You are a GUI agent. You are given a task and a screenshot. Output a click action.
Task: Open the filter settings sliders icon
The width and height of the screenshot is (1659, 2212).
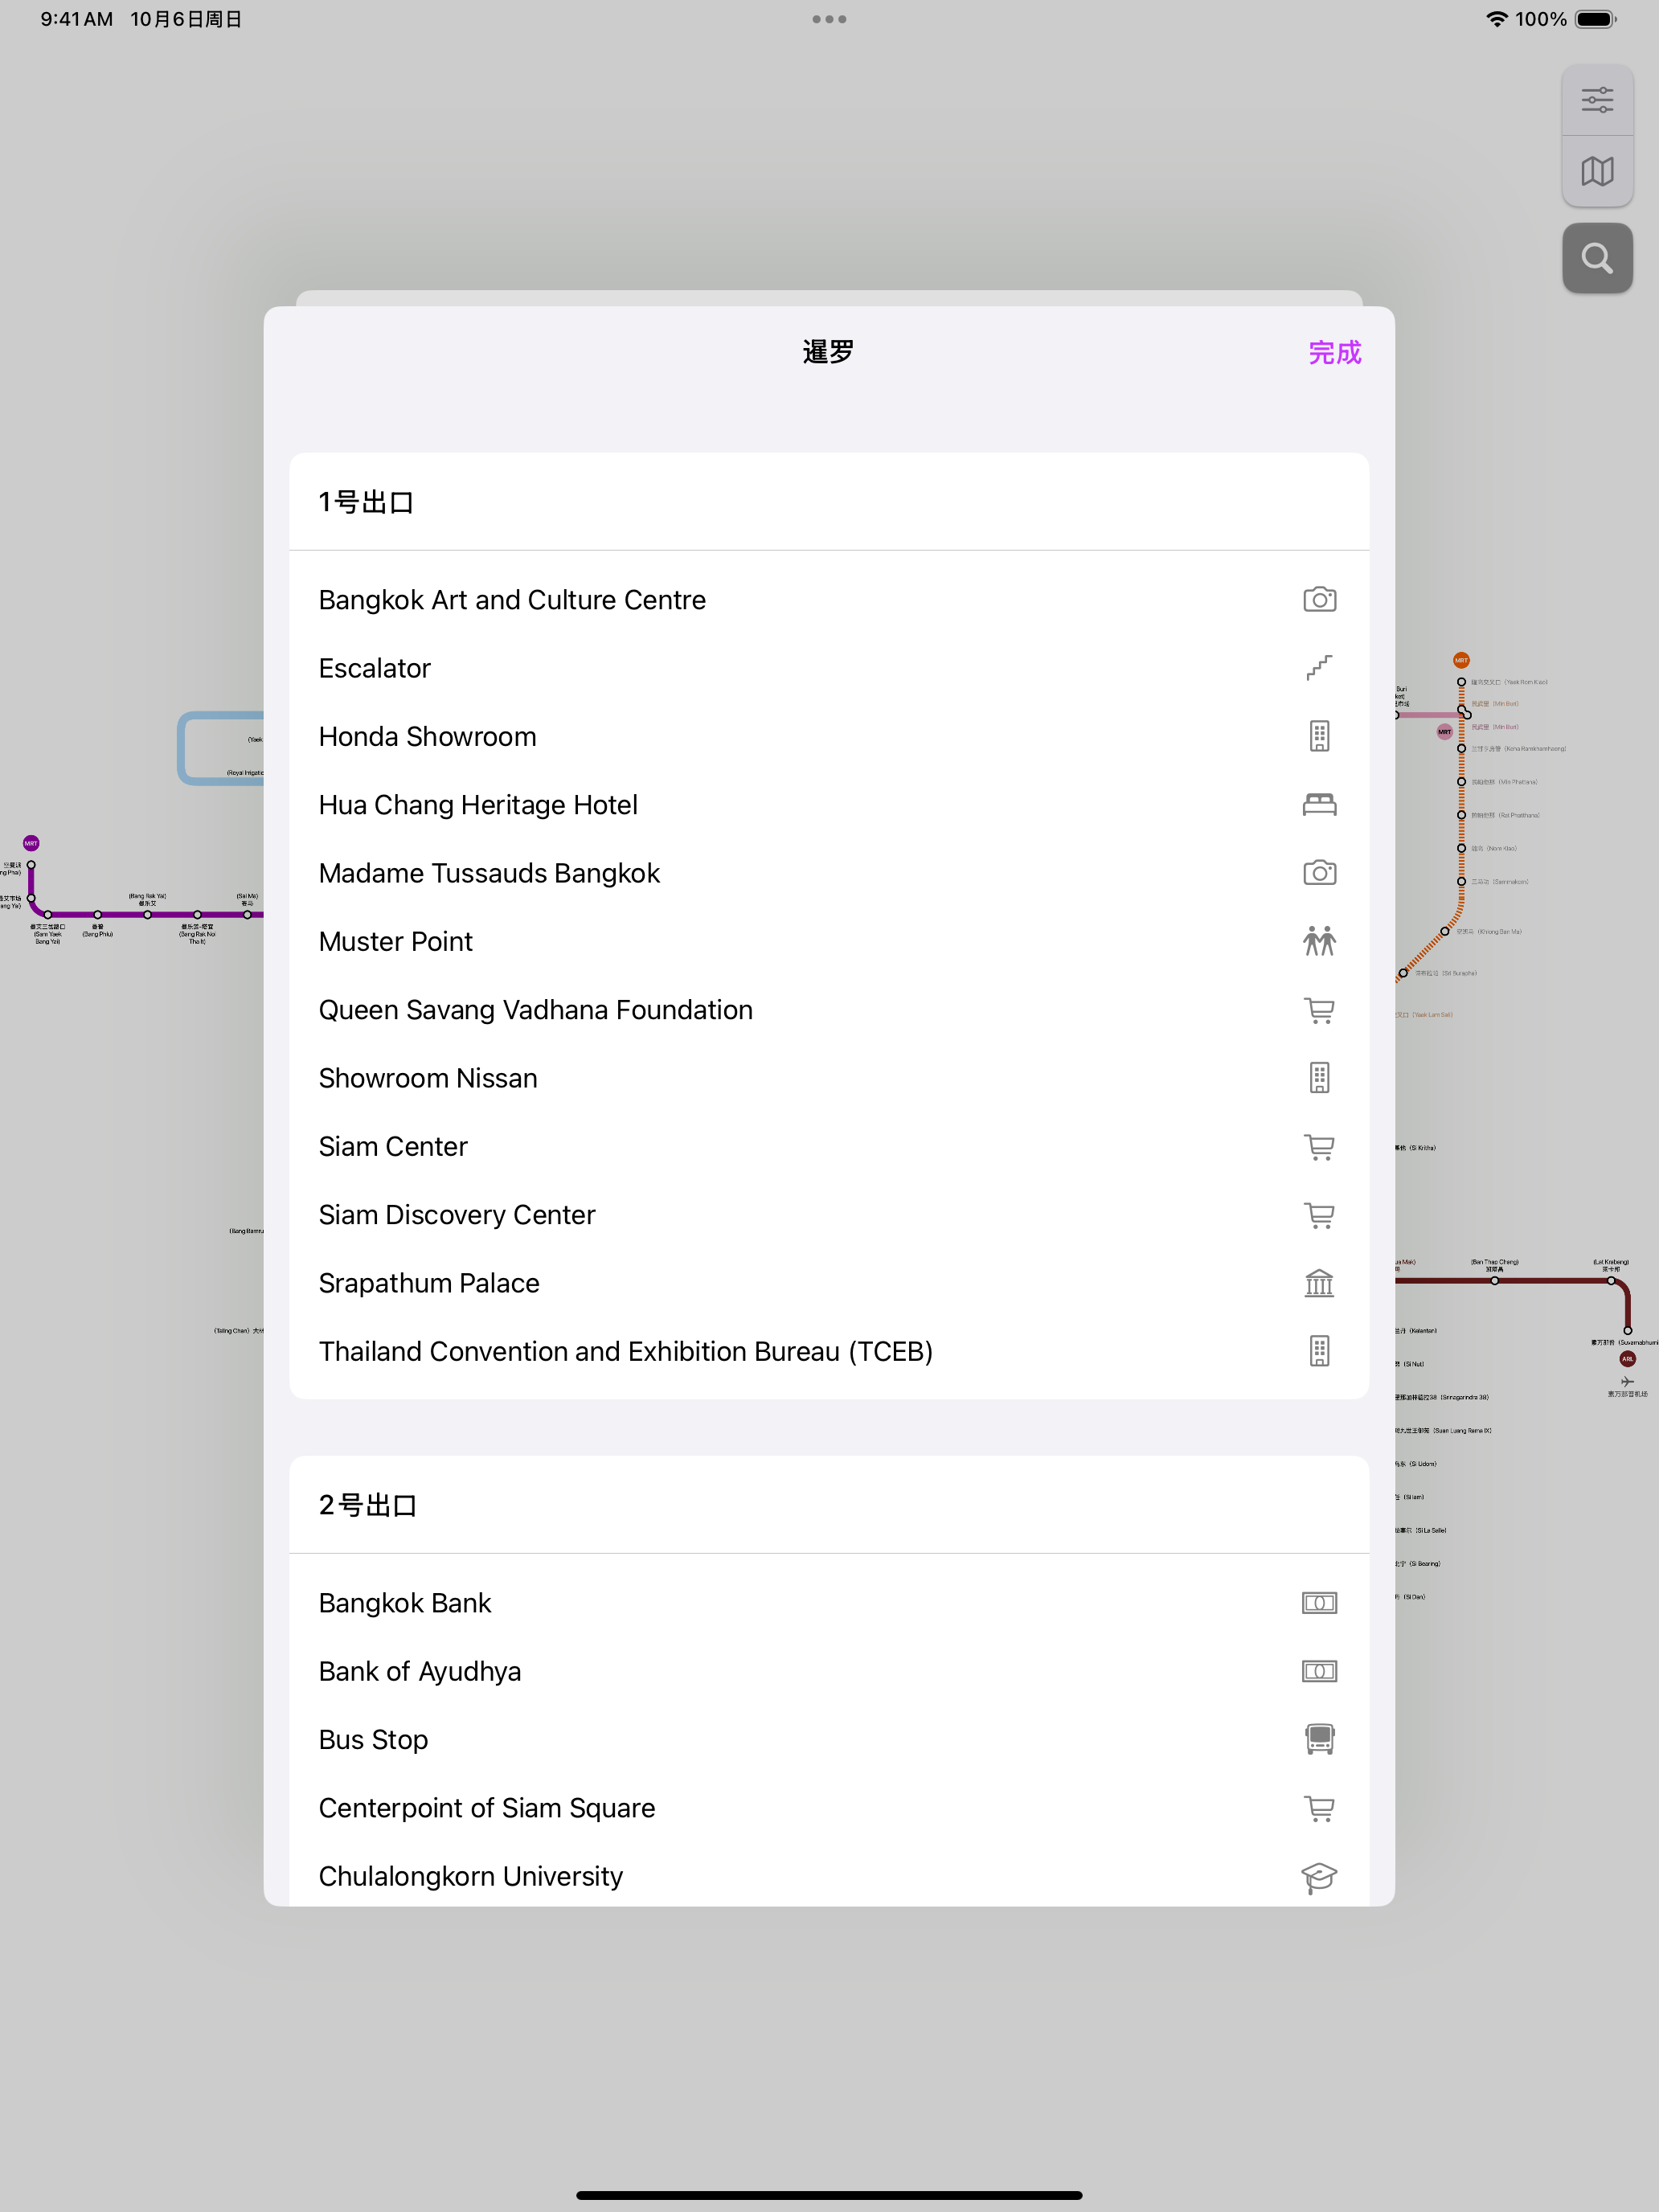[x=1597, y=100]
